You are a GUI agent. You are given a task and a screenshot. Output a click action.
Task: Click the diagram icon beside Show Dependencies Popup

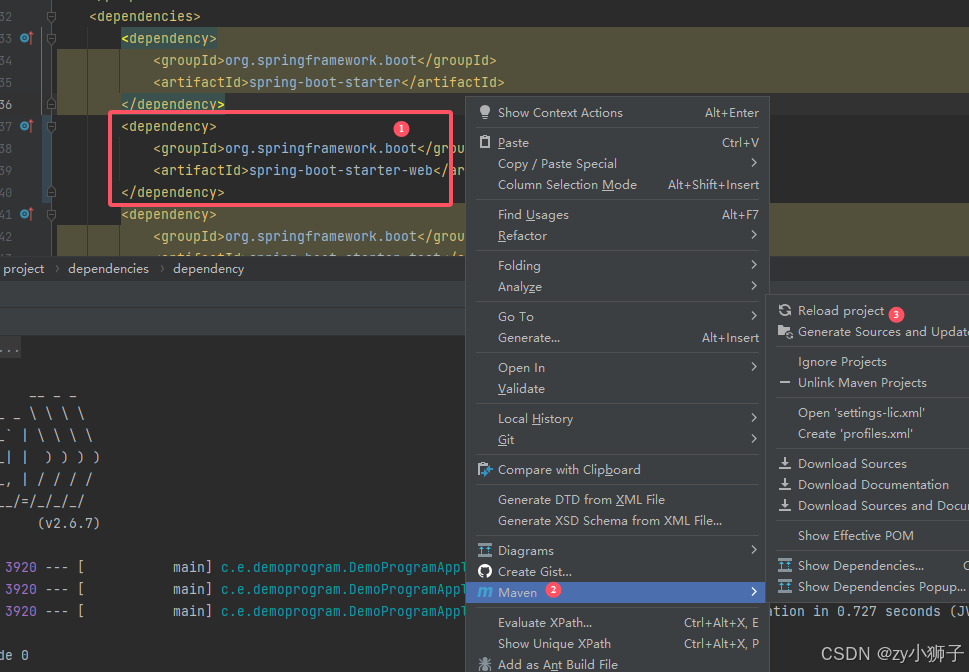click(x=785, y=586)
